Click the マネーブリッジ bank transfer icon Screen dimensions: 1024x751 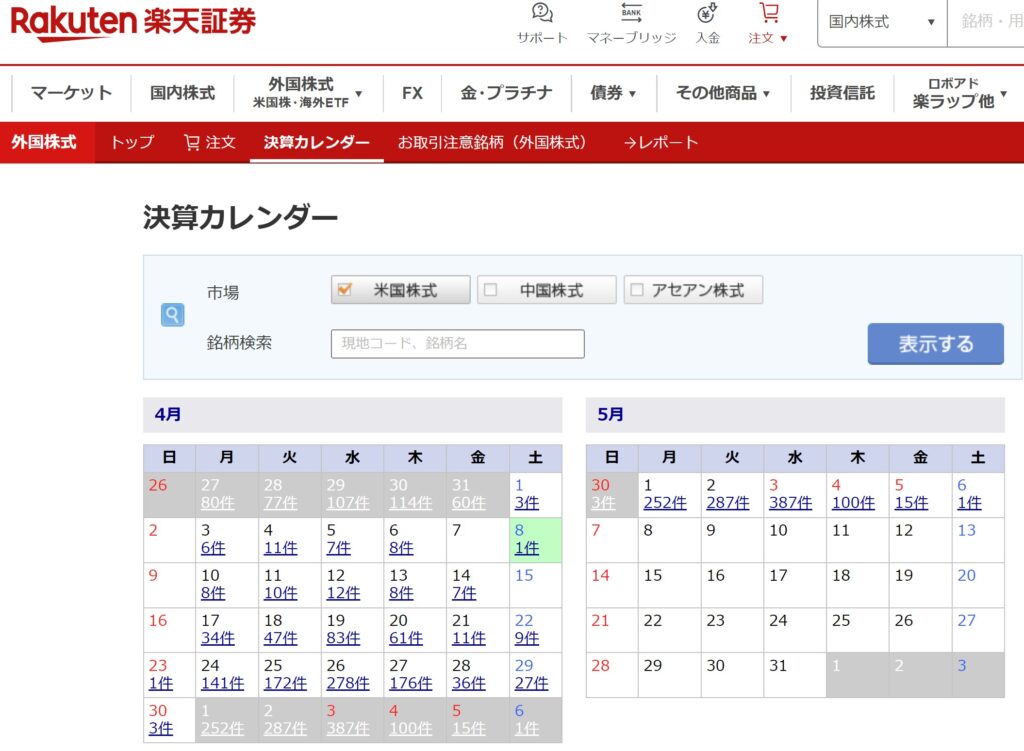coord(631,14)
